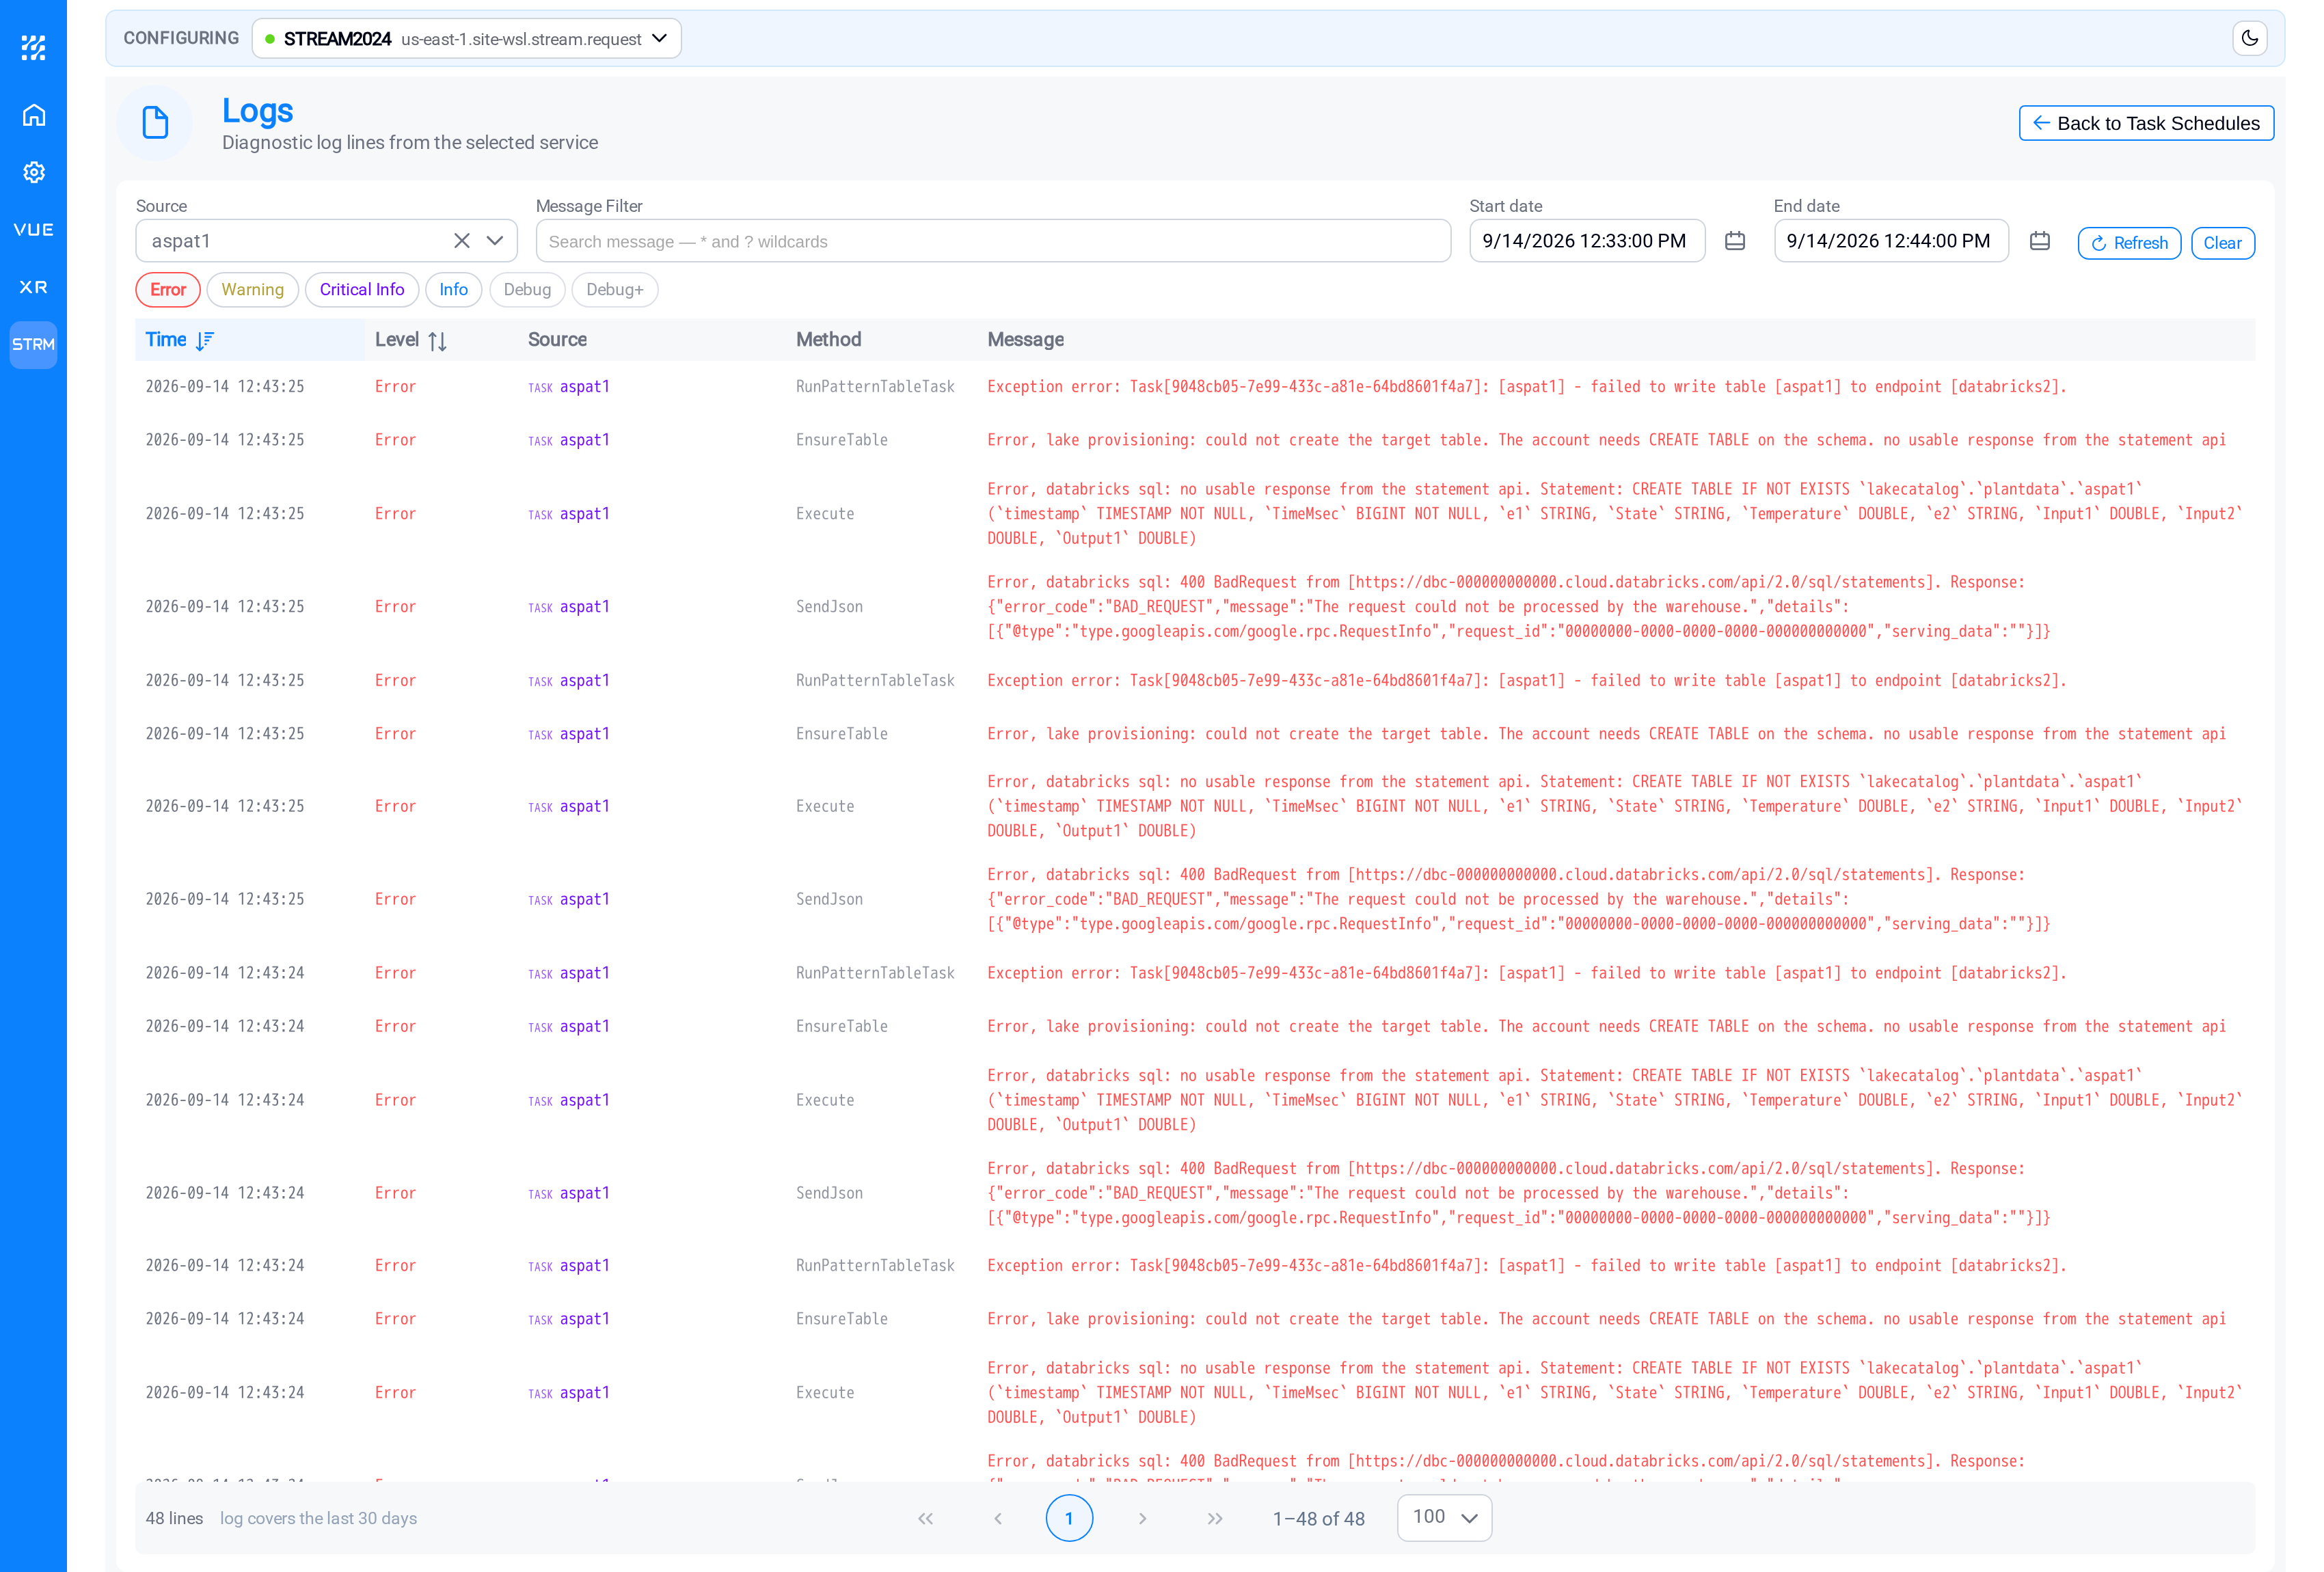Screen dimensions: 2324x1572
Task: Select the STRM module in sidebar
Action: tap(33, 344)
